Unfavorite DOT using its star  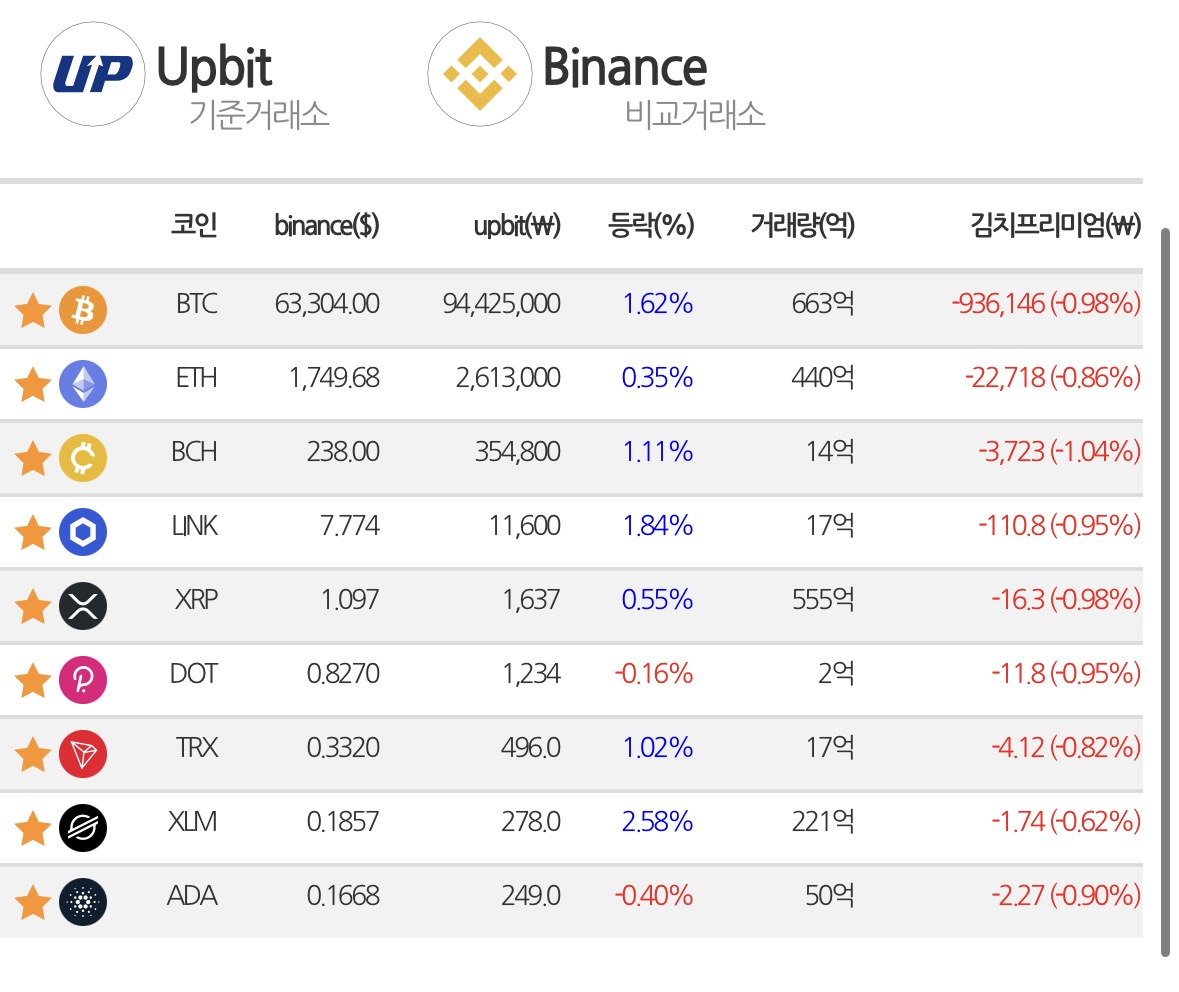(33, 681)
